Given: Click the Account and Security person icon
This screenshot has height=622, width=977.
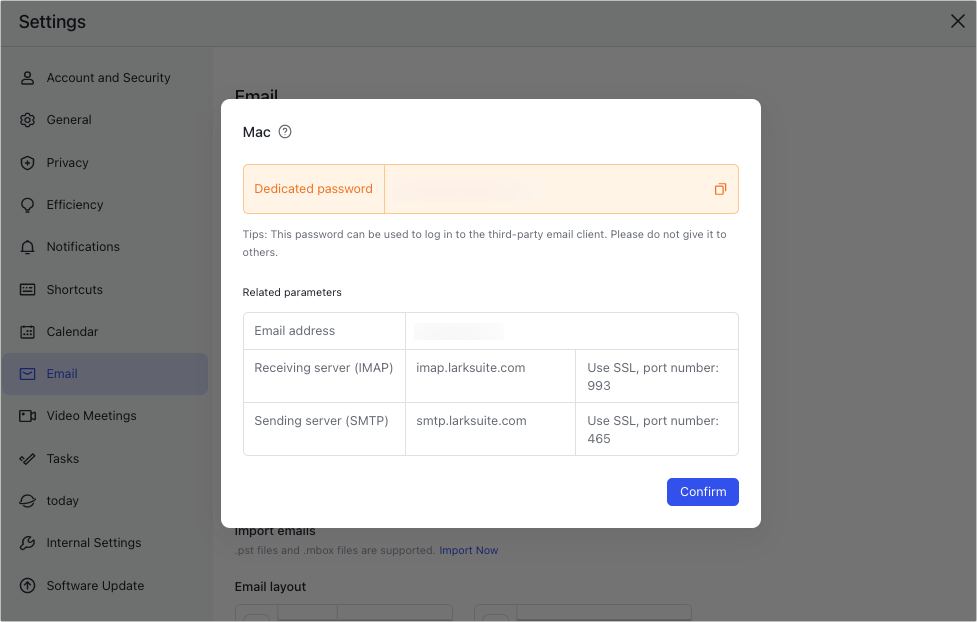Looking at the screenshot, I should [x=29, y=77].
